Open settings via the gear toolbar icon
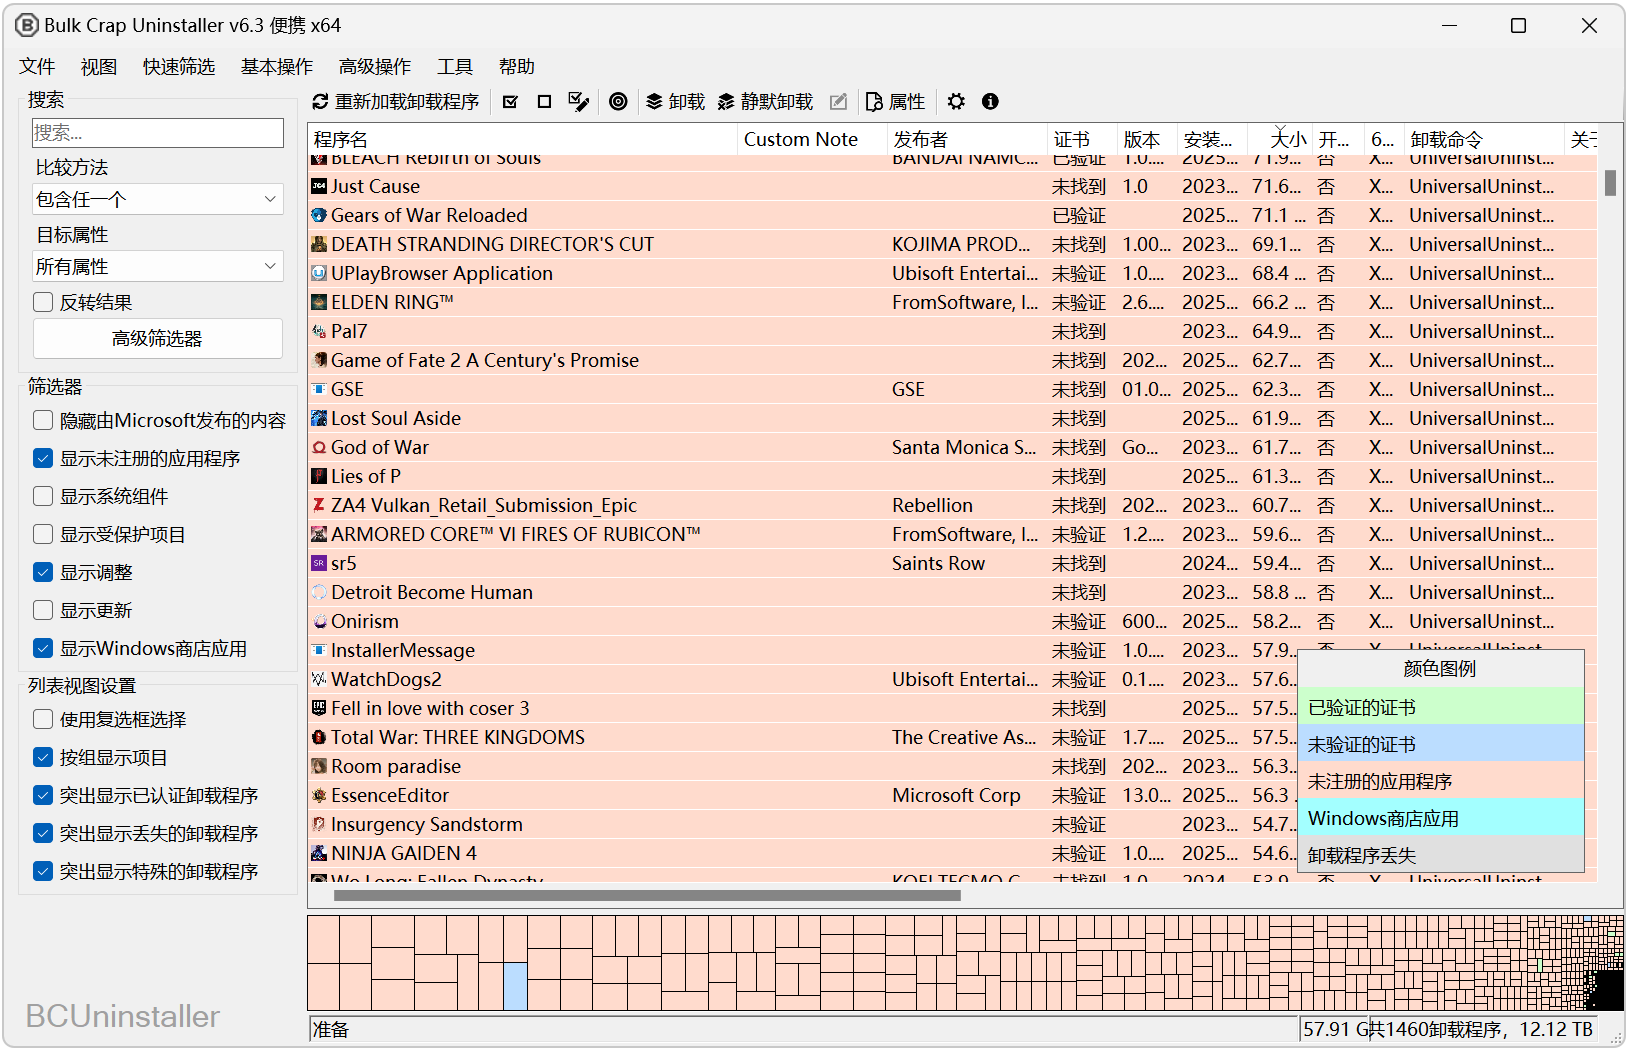This screenshot has width=1628, height=1051. [957, 102]
